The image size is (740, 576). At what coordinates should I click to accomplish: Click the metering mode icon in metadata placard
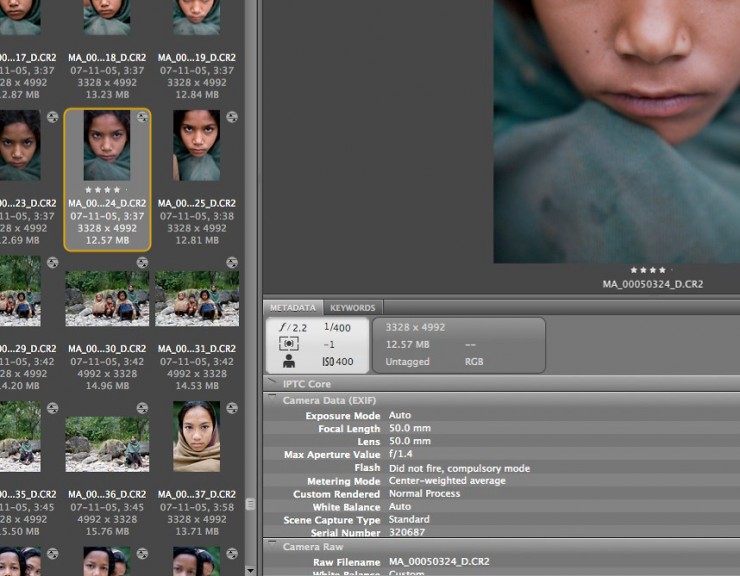288,344
